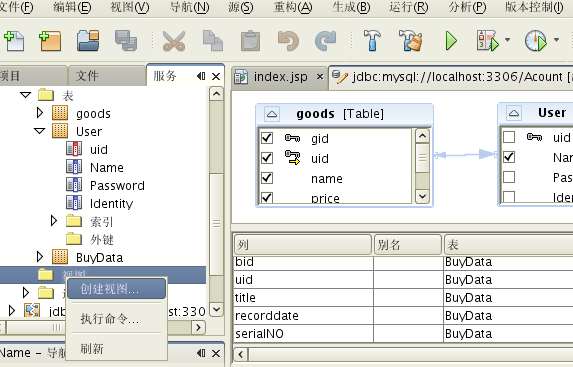Viewport: 573px width, 367px height.
Task: Click the Redo arrow icon
Action: [325, 41]
